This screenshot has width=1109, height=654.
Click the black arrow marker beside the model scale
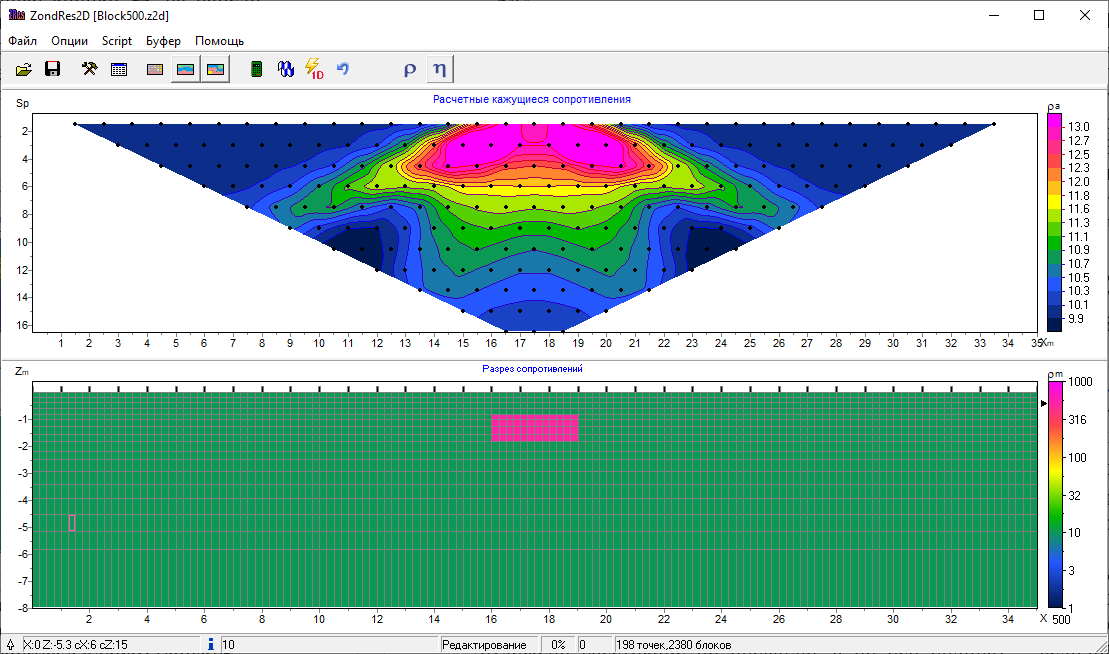pos(1044,403)
